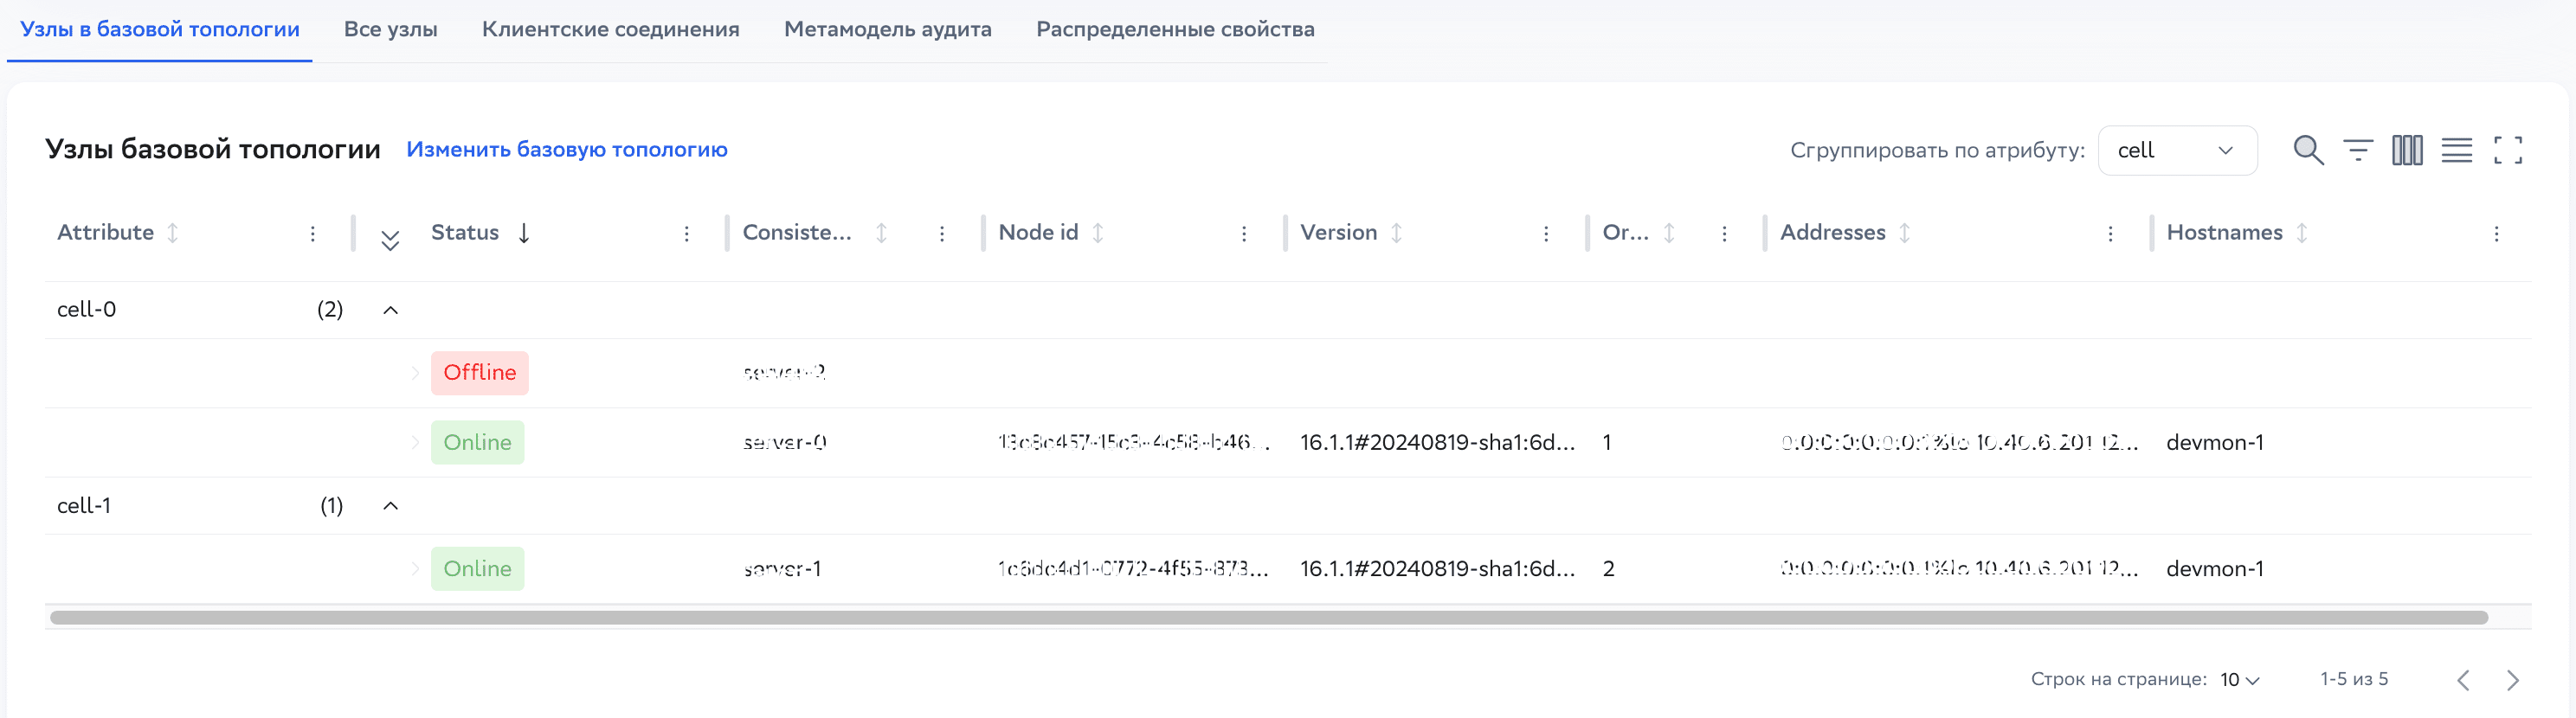This screenshot has width=2576, height=718.
Task: Open Node id column options menu
Action: [1243, 233]
